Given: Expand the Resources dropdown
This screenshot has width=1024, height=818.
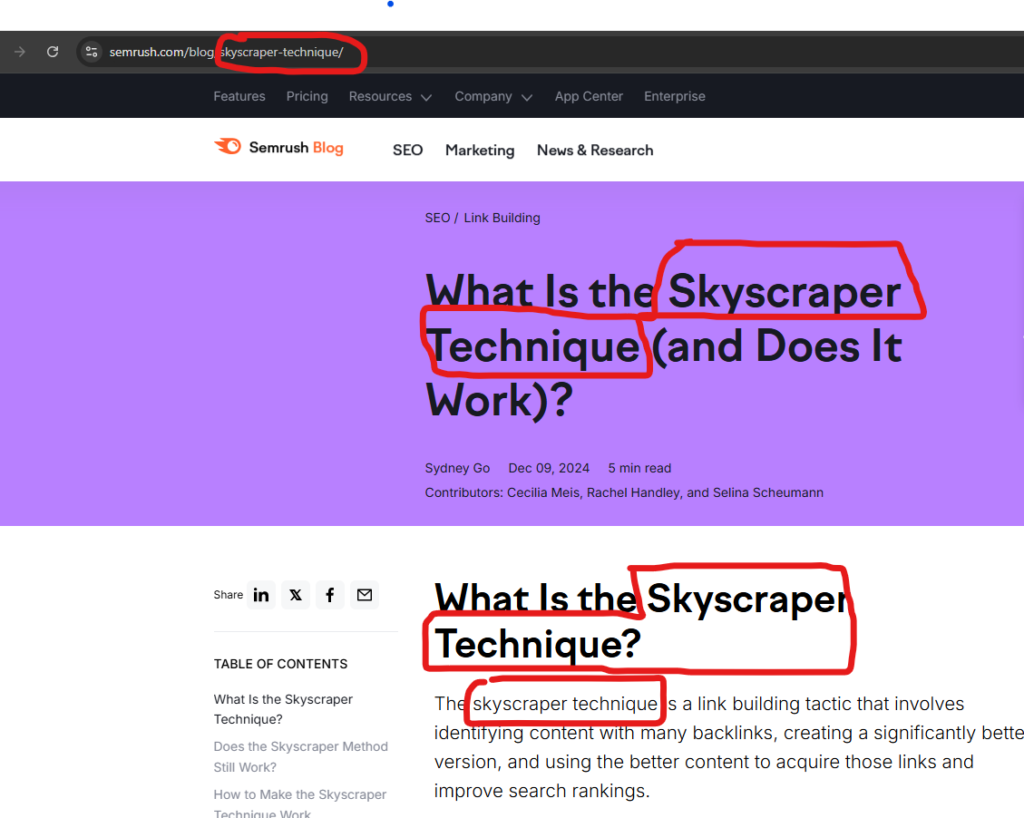Looking at the screenshot, I should [x=390, y=96].
